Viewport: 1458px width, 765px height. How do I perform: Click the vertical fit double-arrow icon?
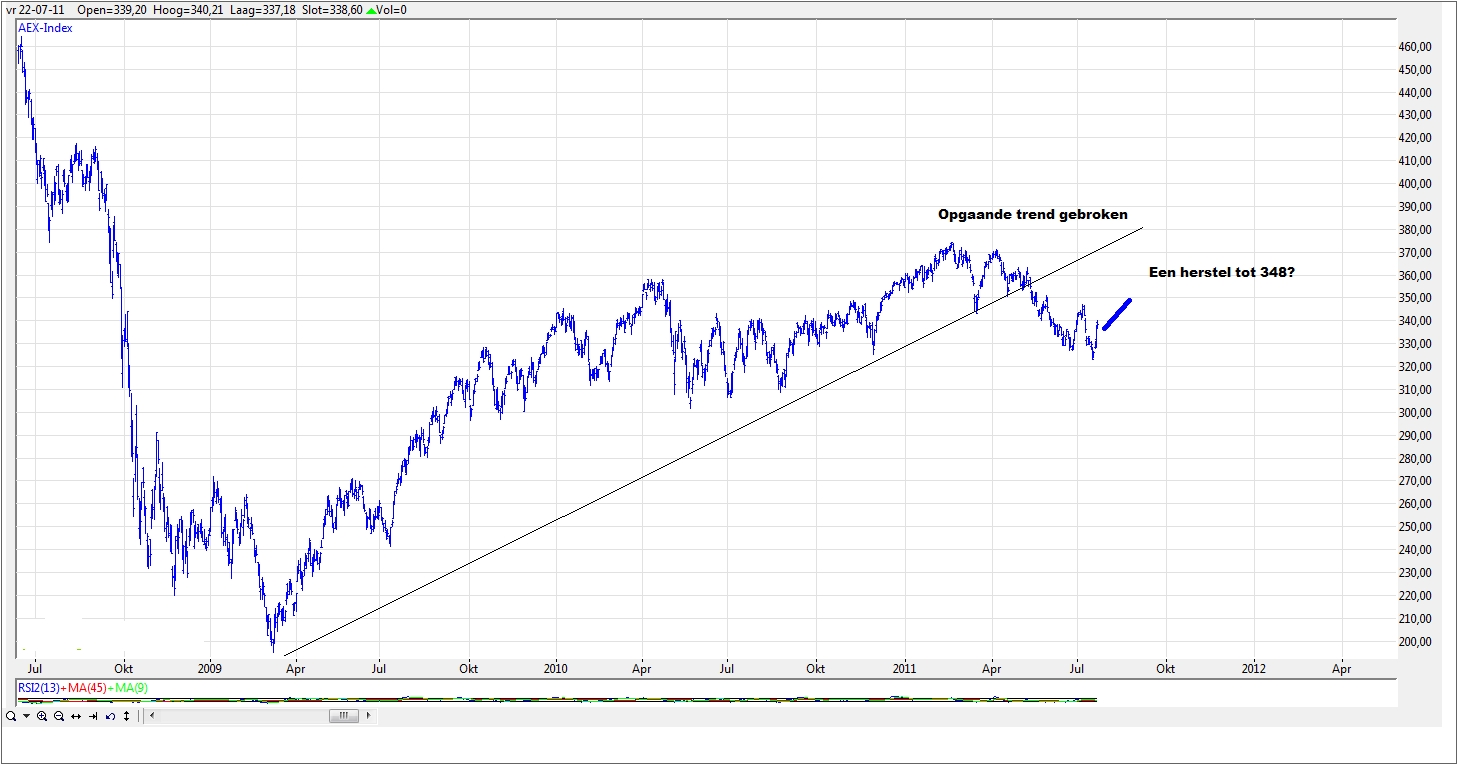click(x=126, y=716)
